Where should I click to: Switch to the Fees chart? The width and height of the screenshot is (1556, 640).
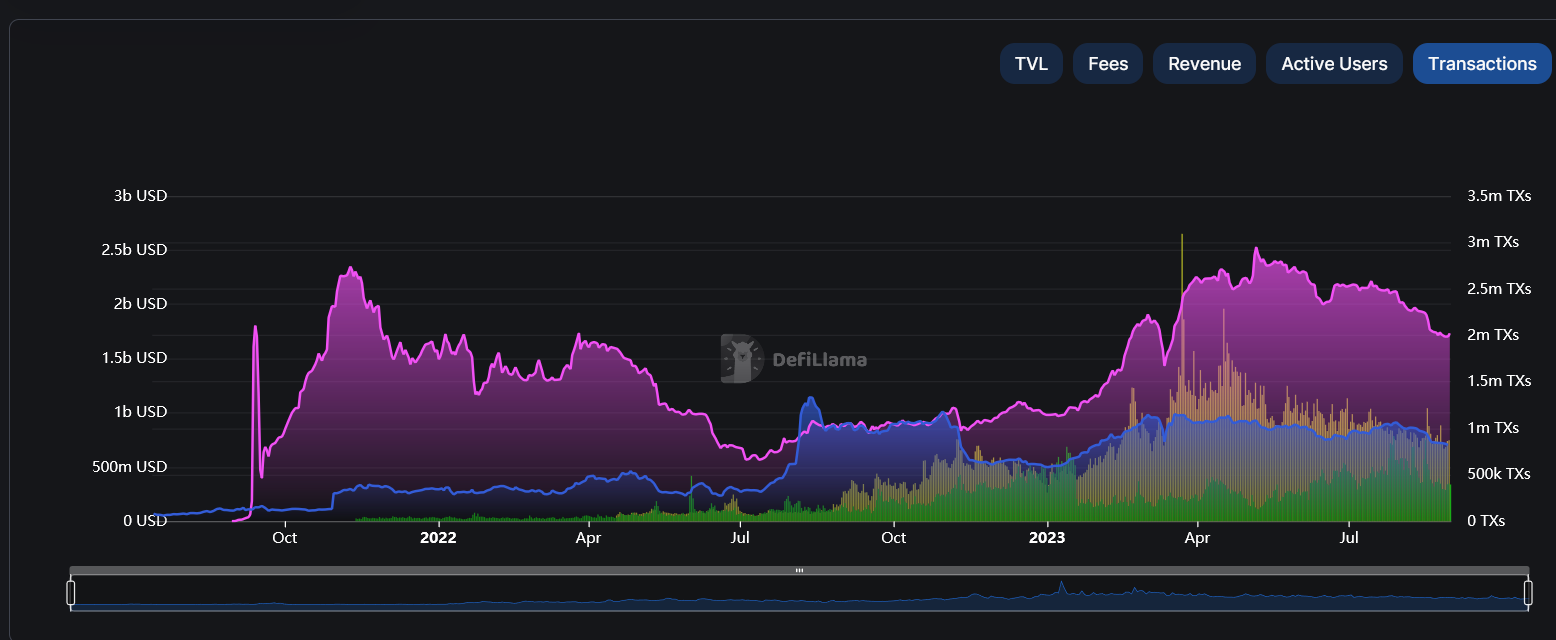[x=1107, y=63]
